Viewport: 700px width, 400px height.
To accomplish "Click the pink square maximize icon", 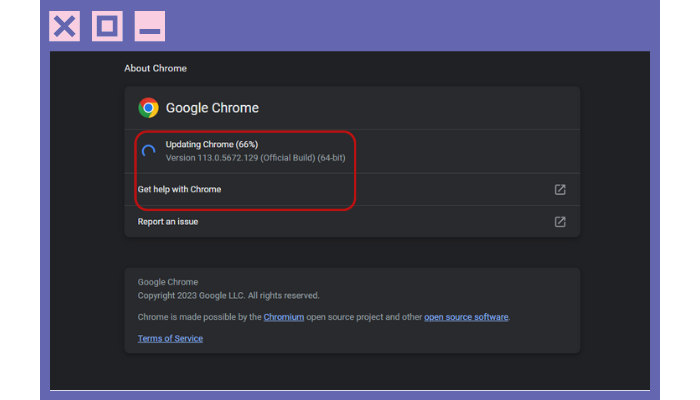I will pyautogui.click(x=107, y=26).
